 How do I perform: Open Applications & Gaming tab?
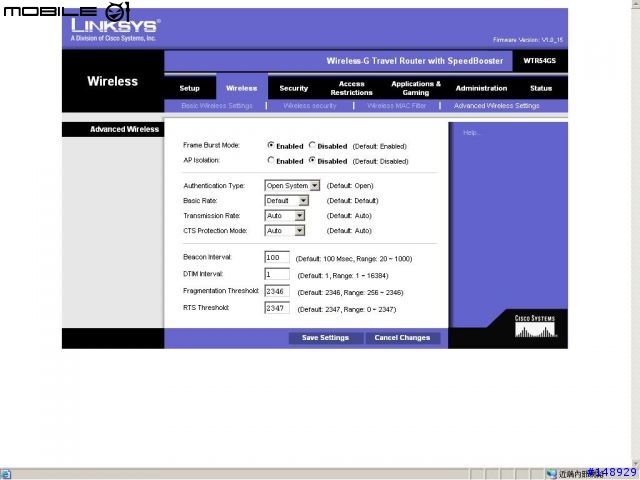tap(416, 88)
